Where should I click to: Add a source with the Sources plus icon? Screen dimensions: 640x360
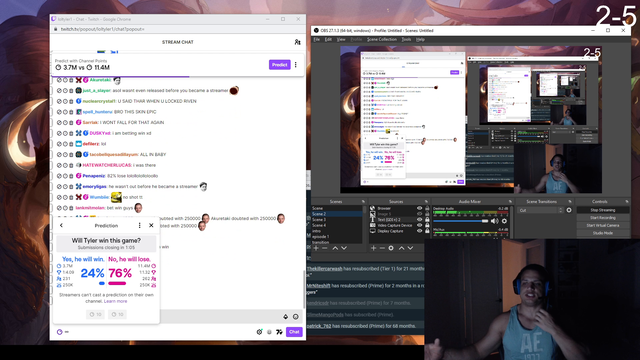(373, 248)
